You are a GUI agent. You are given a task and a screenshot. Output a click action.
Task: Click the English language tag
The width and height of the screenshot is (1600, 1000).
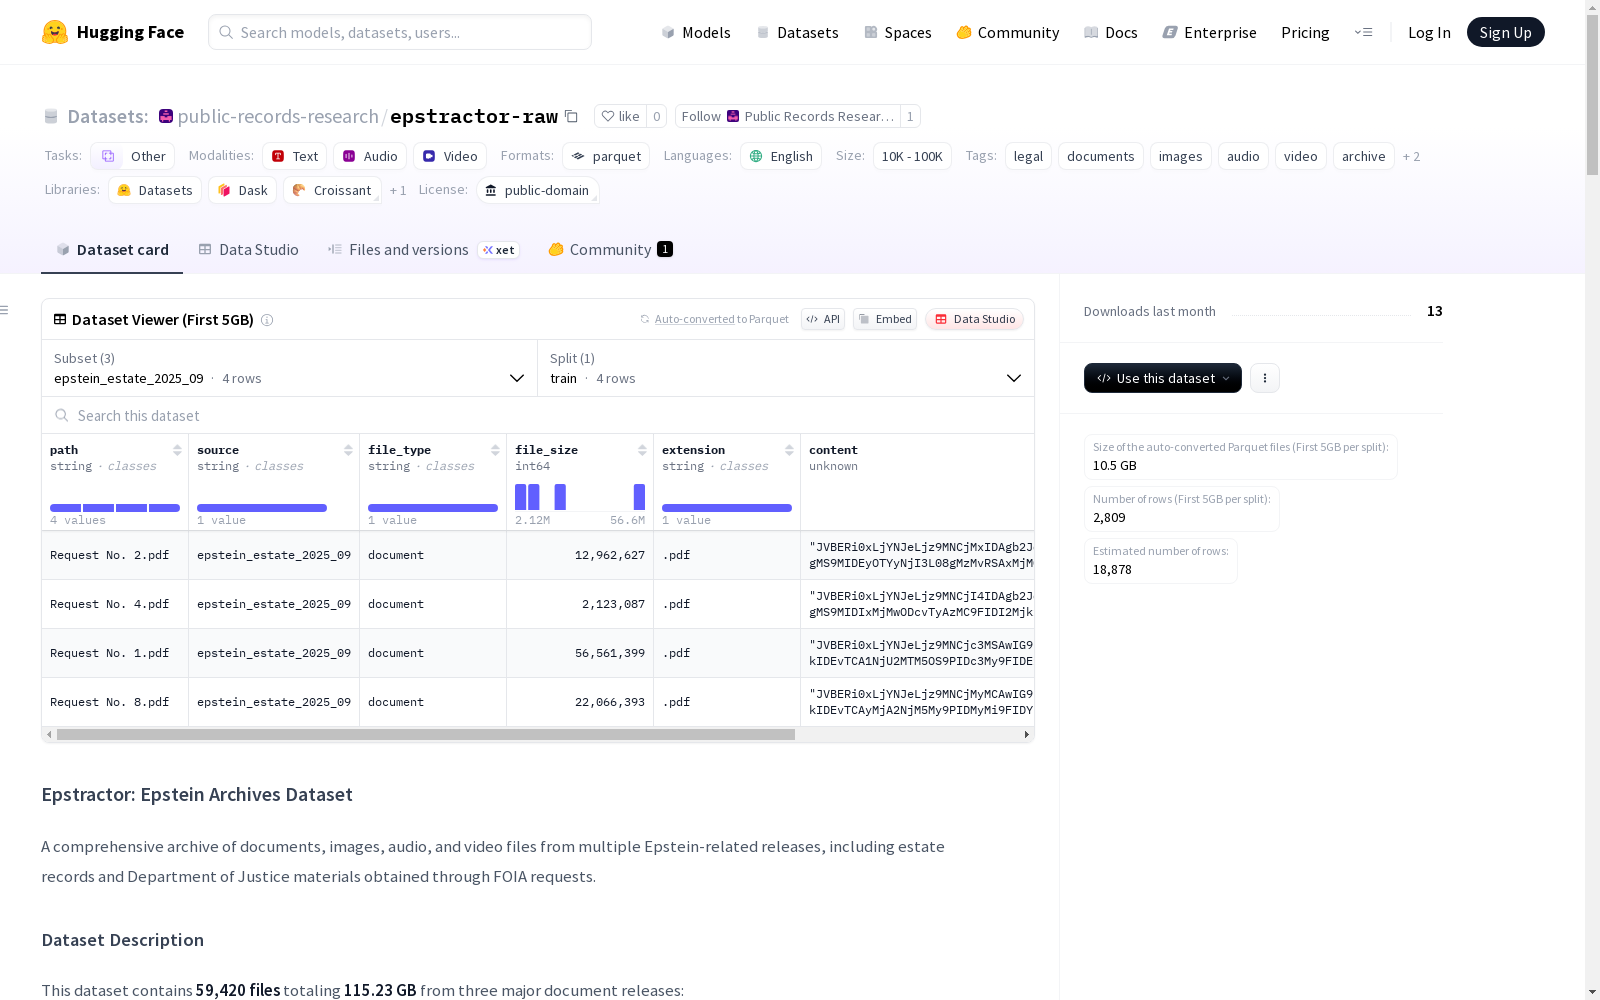[781, 156]
